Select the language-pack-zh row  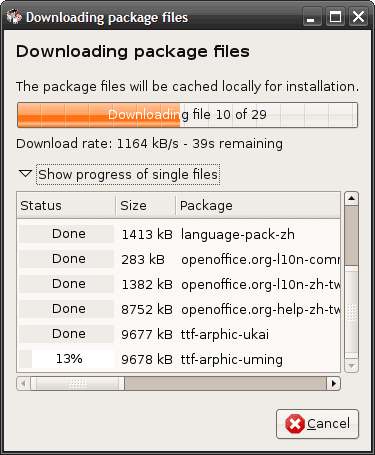coord(179,234)
